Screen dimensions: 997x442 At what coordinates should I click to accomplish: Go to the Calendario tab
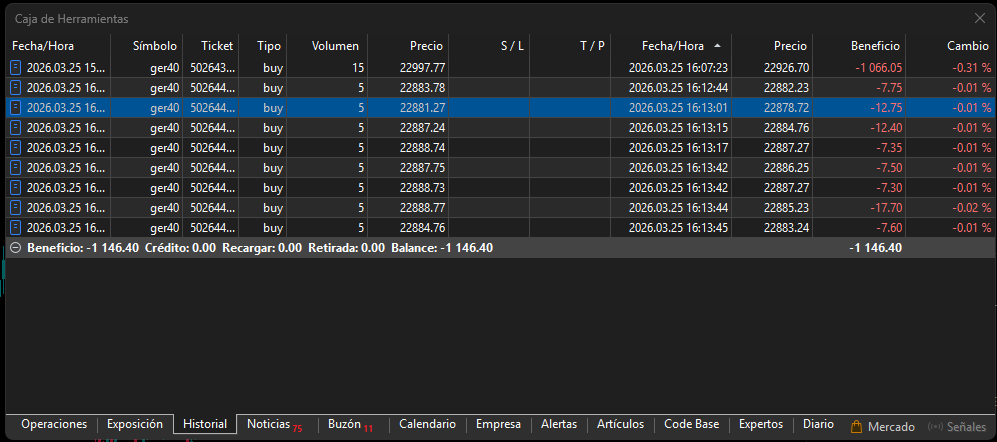click(x=427, y=424)
